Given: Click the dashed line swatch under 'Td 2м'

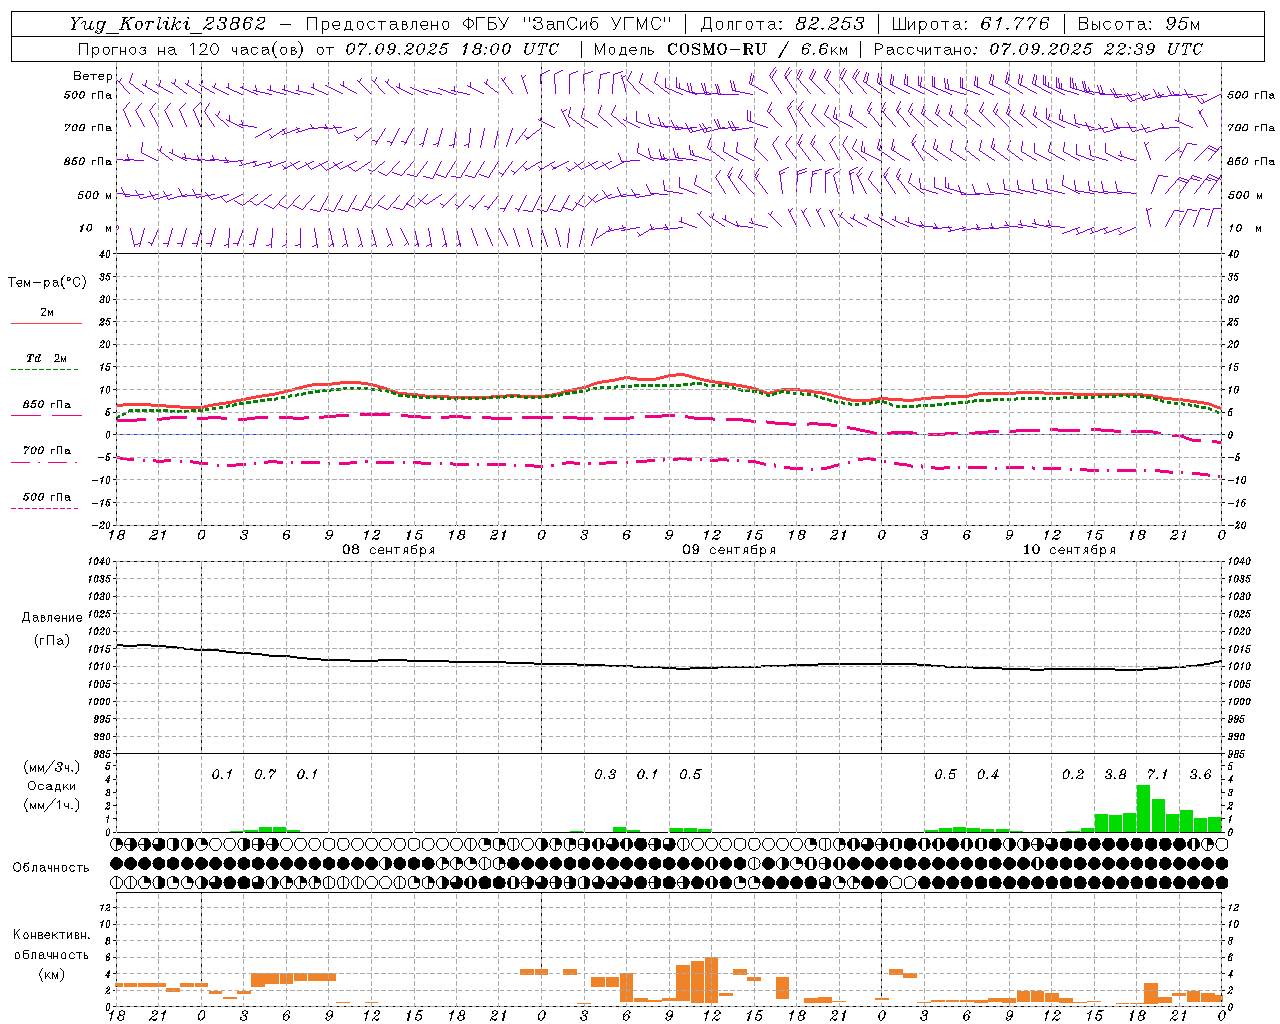Looking at the screenshot, I should point(46,370).
